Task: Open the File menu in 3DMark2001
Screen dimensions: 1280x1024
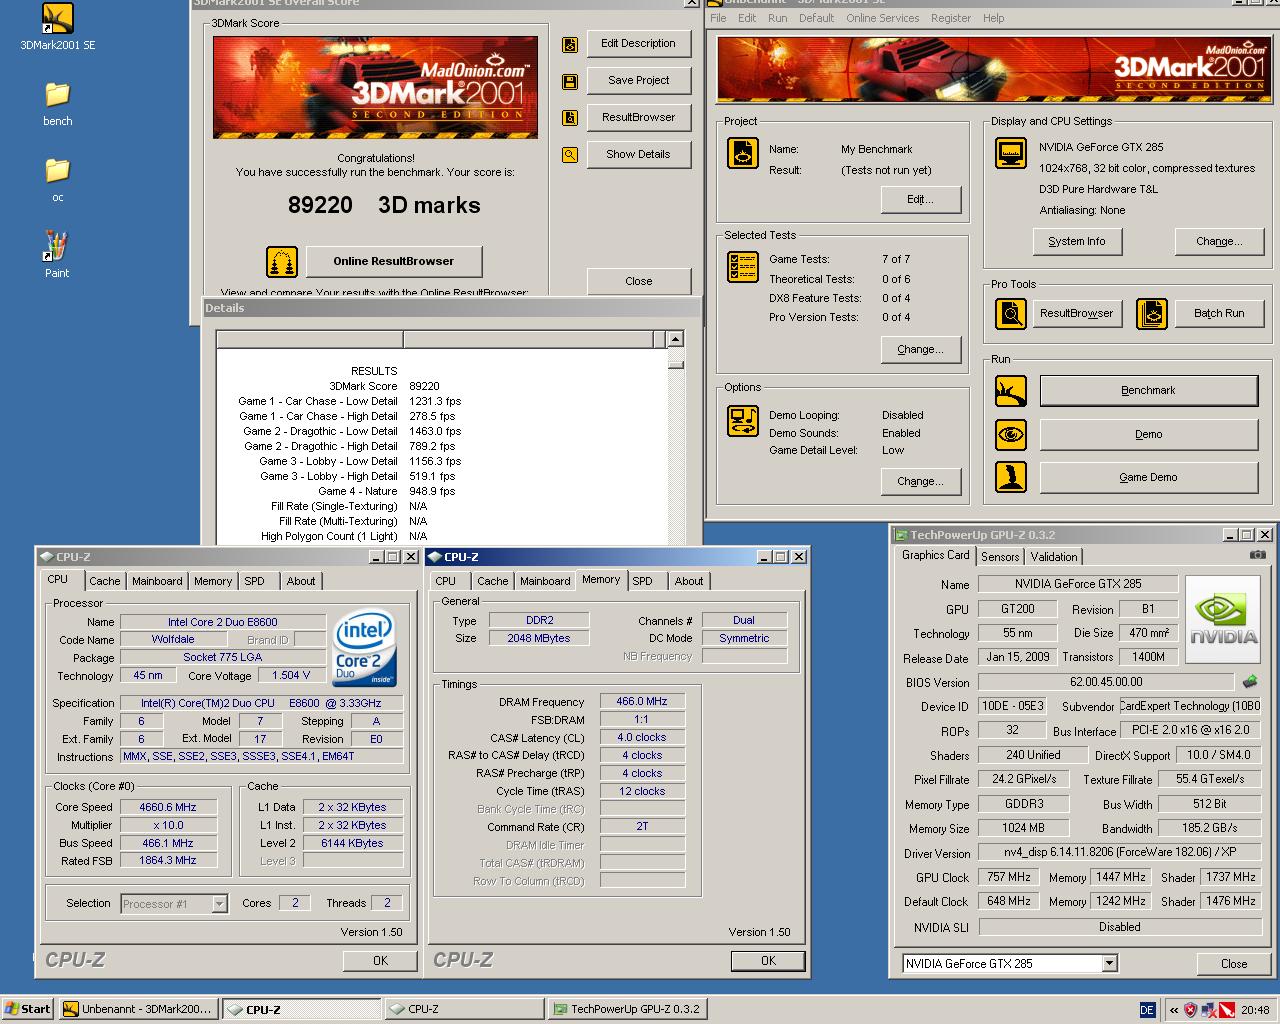Action: point(718,18)
